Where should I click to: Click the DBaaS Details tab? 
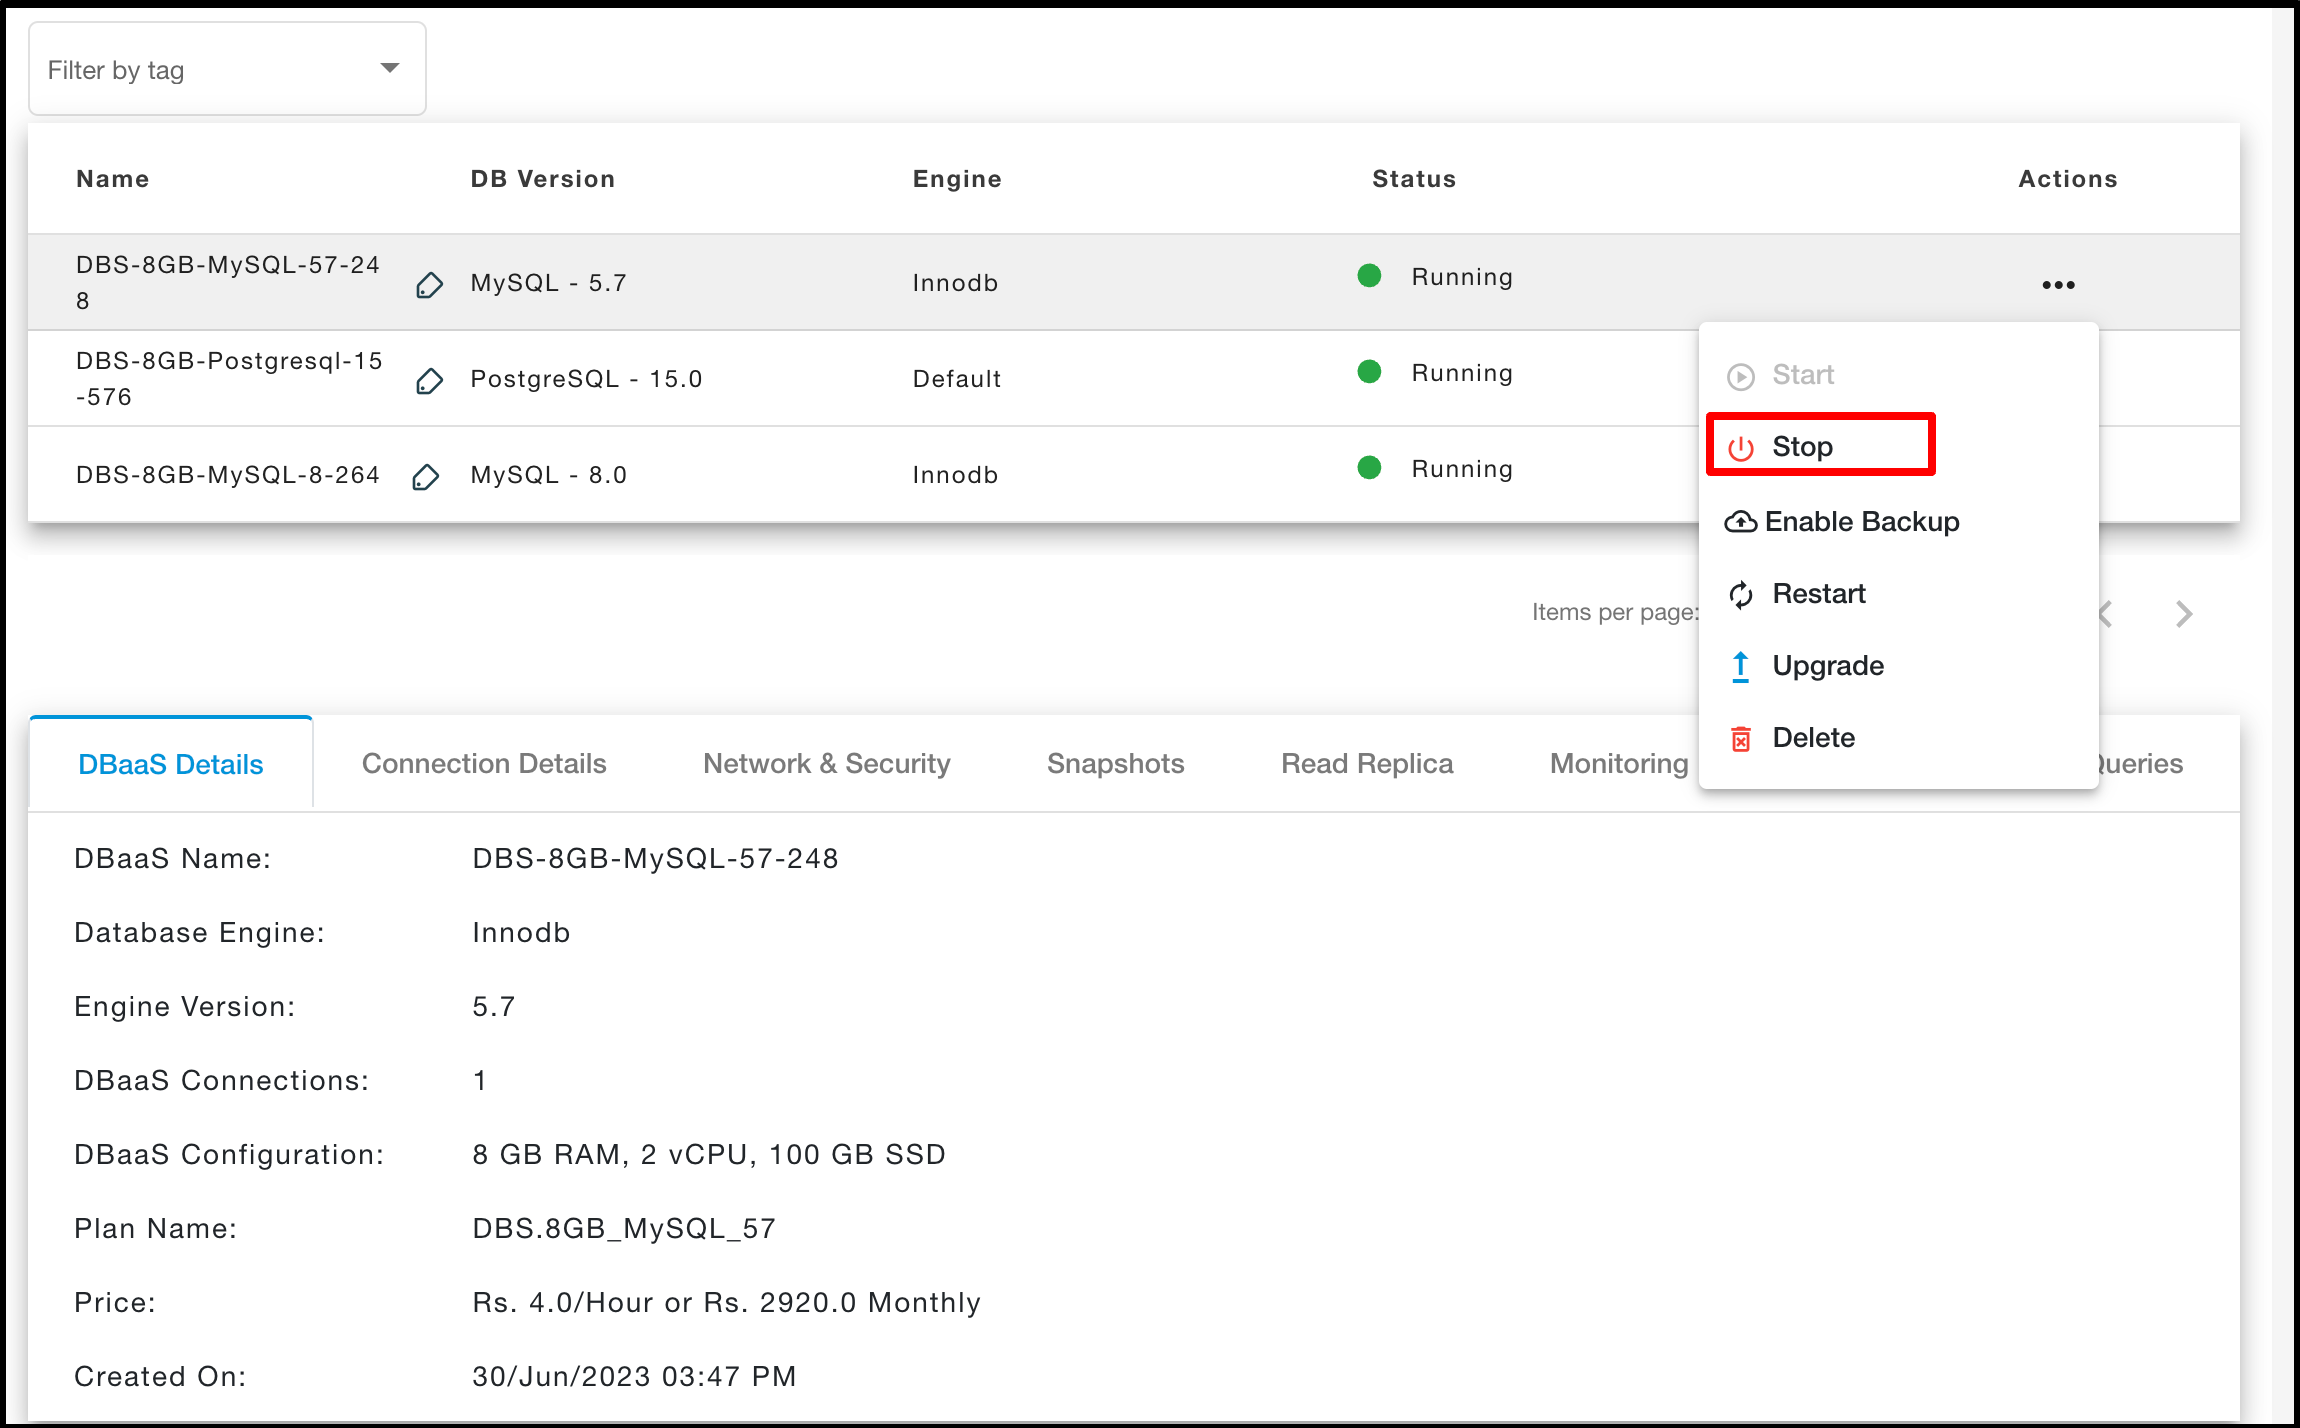171,762
